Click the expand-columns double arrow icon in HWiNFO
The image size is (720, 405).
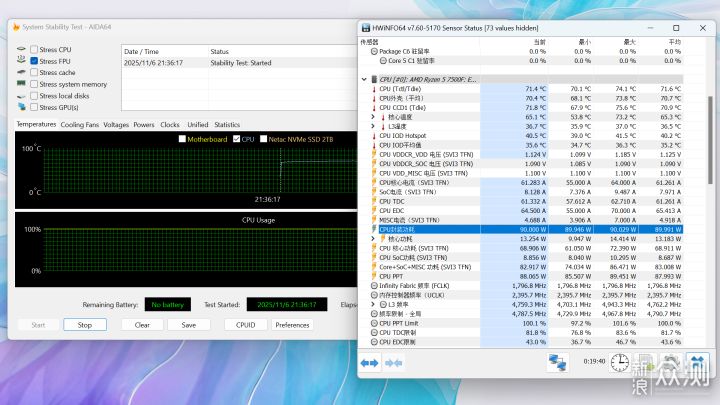click(369, 363)
